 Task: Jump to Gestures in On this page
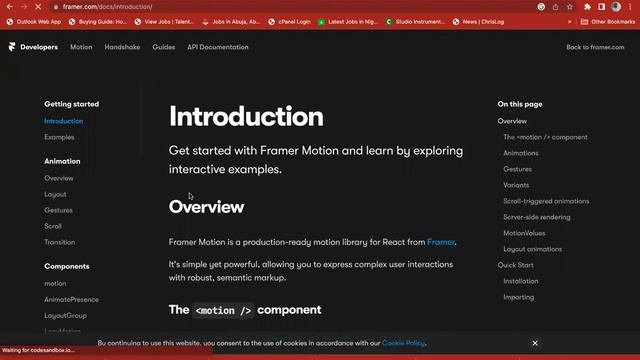[518, 169]
